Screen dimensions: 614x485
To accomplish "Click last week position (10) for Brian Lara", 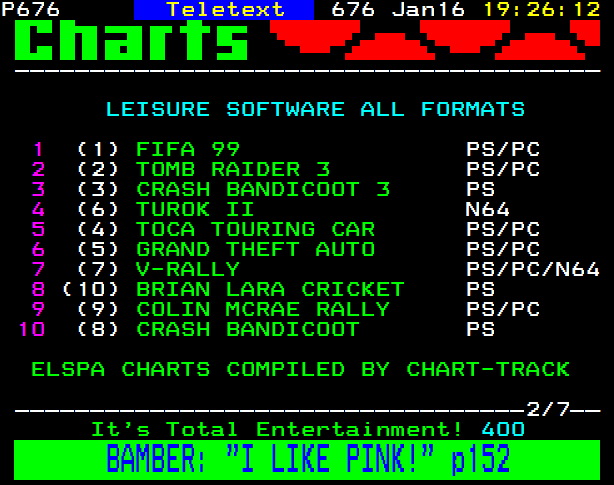I will tap(90, 289).
